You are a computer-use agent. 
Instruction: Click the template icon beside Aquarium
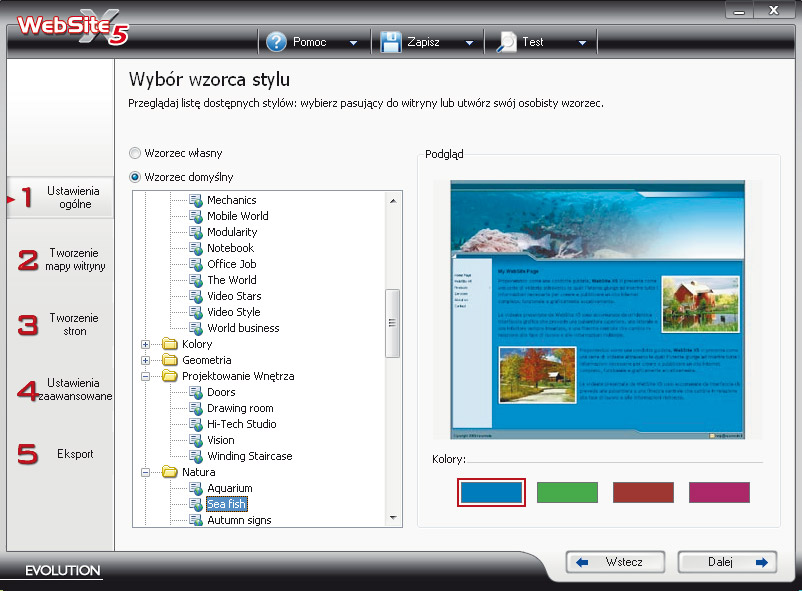point(196,488)
